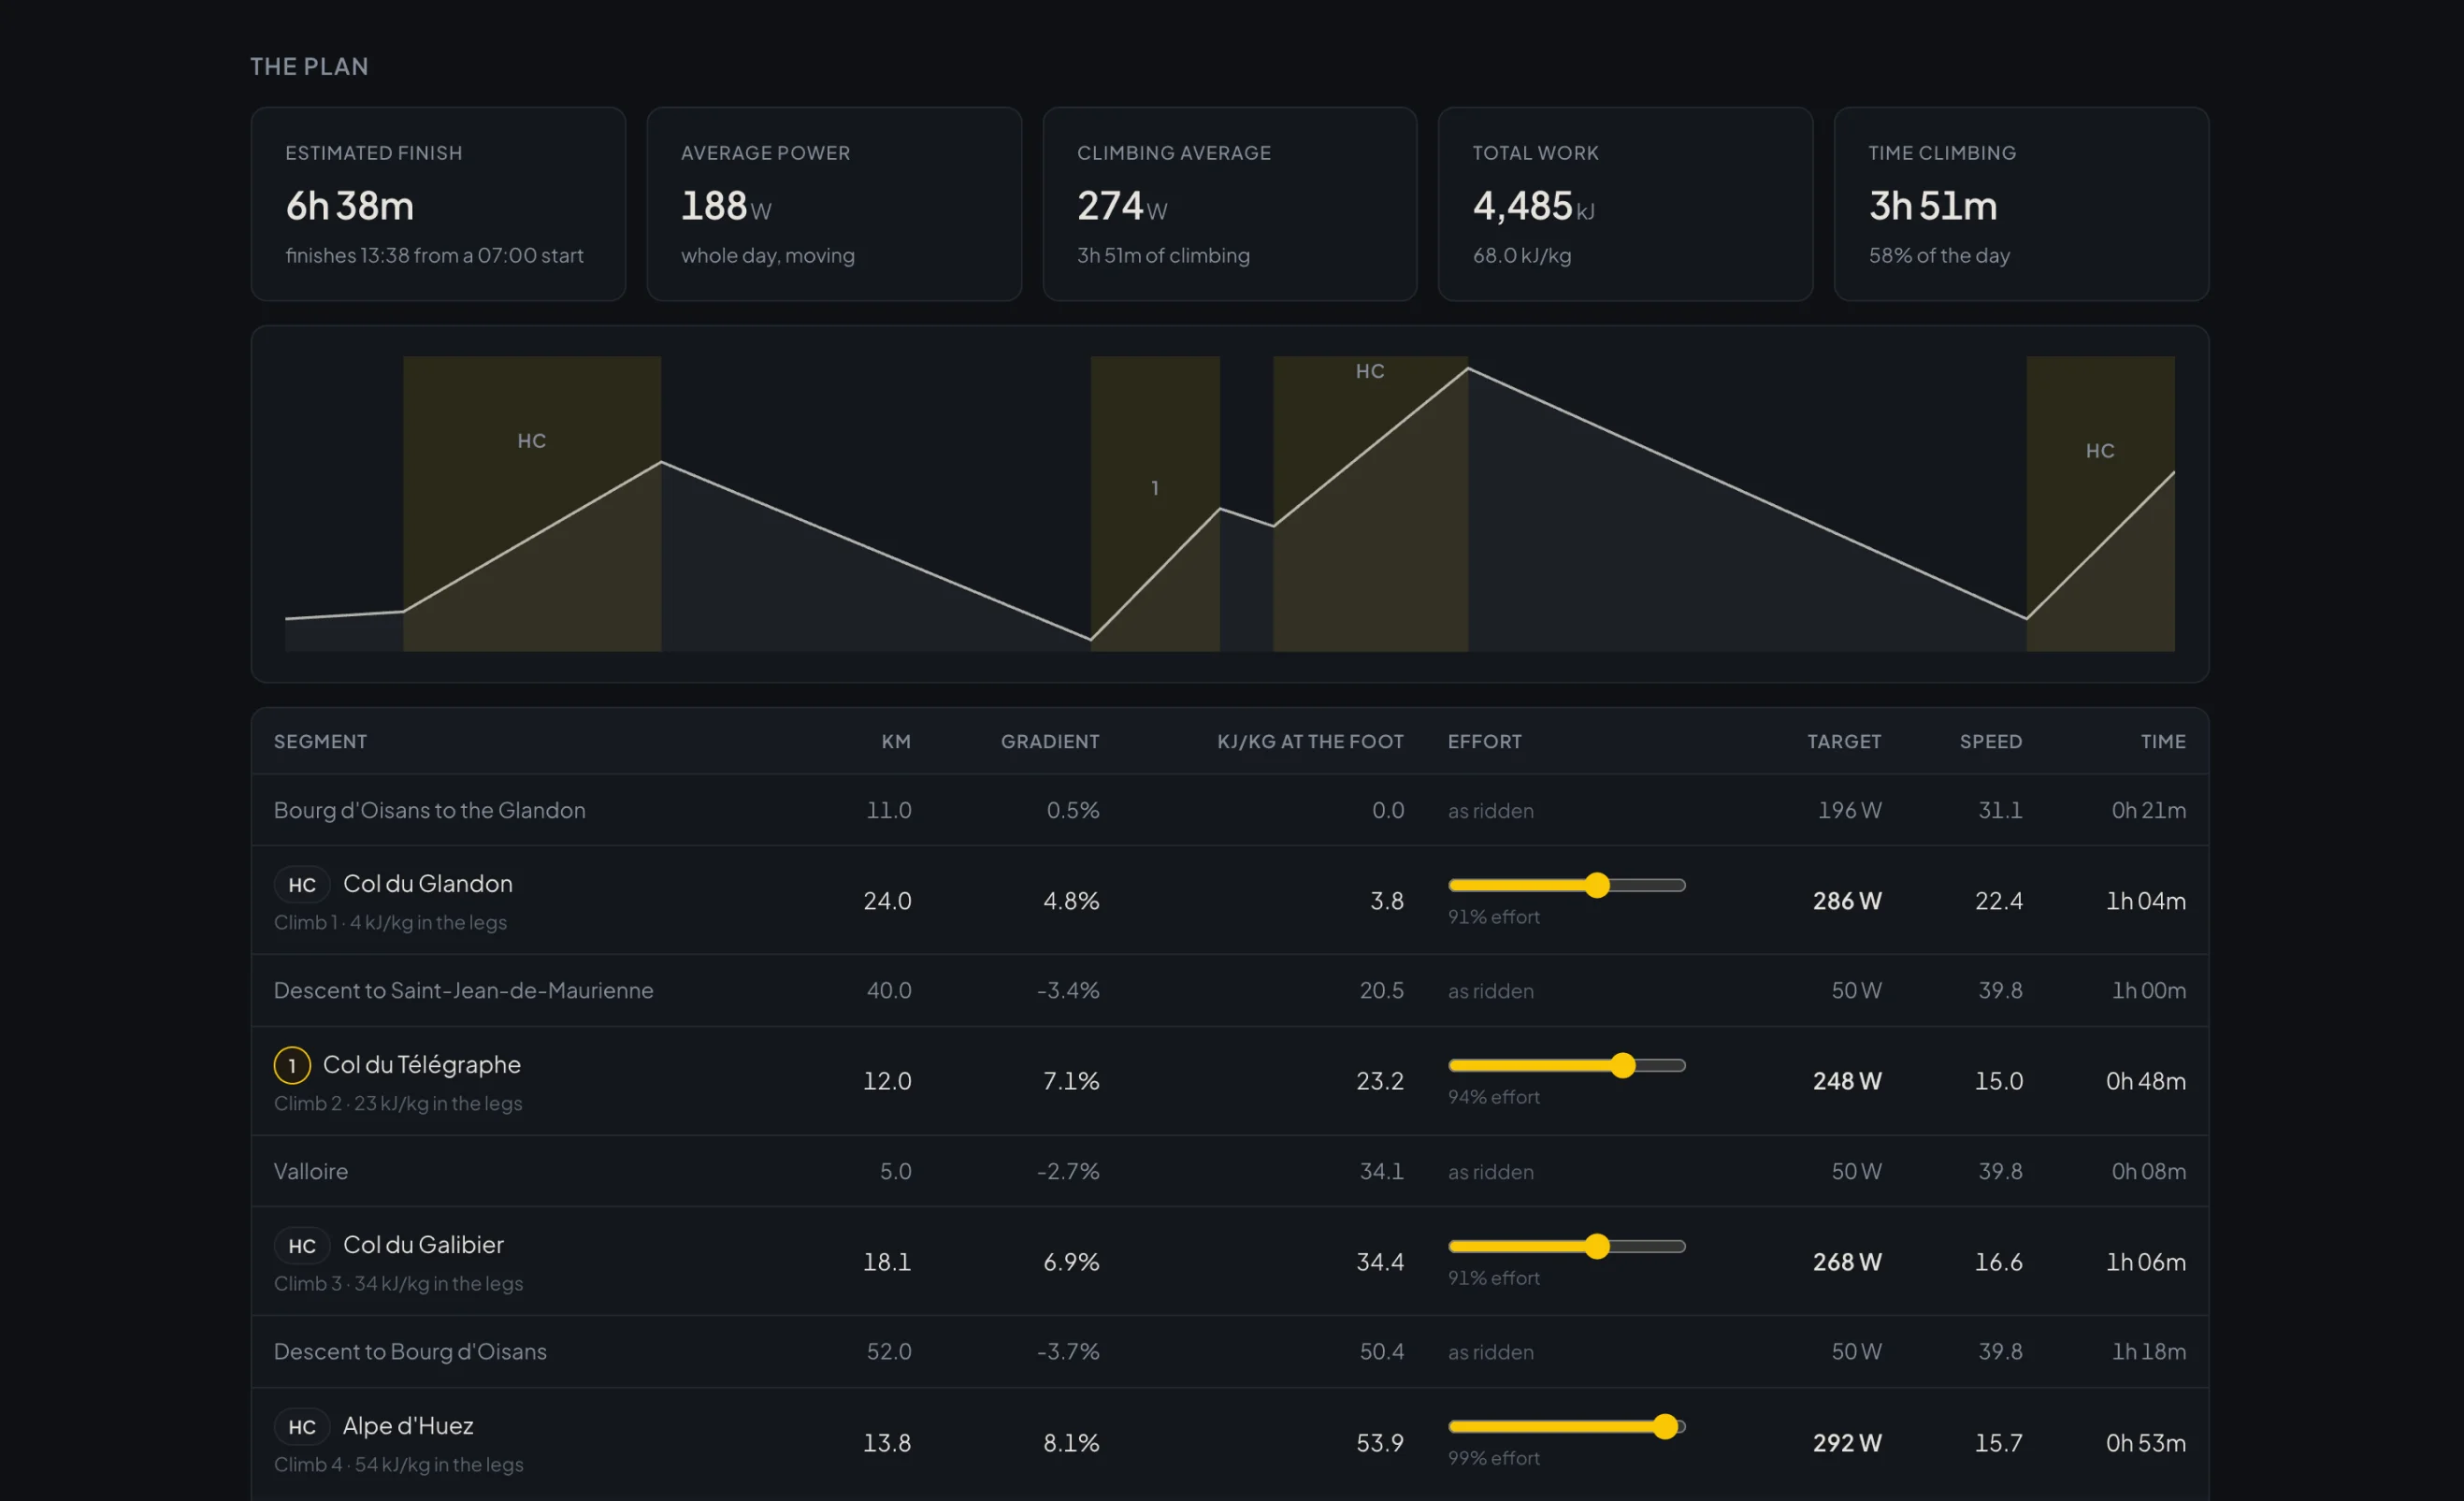Open the Climbing Average card
2464x1501 pixels.
[x=1230, y=204]
